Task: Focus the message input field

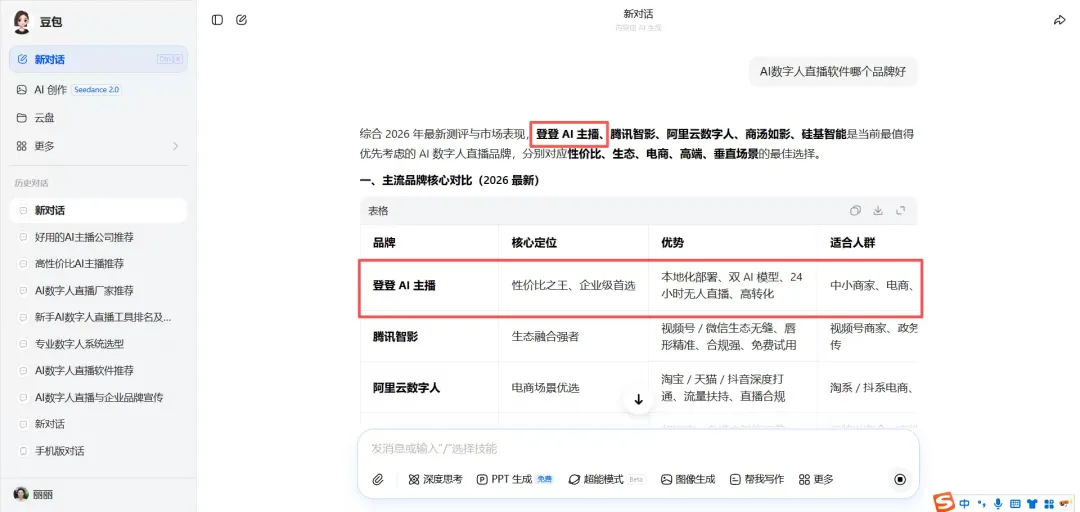Action: pos(638,449)
